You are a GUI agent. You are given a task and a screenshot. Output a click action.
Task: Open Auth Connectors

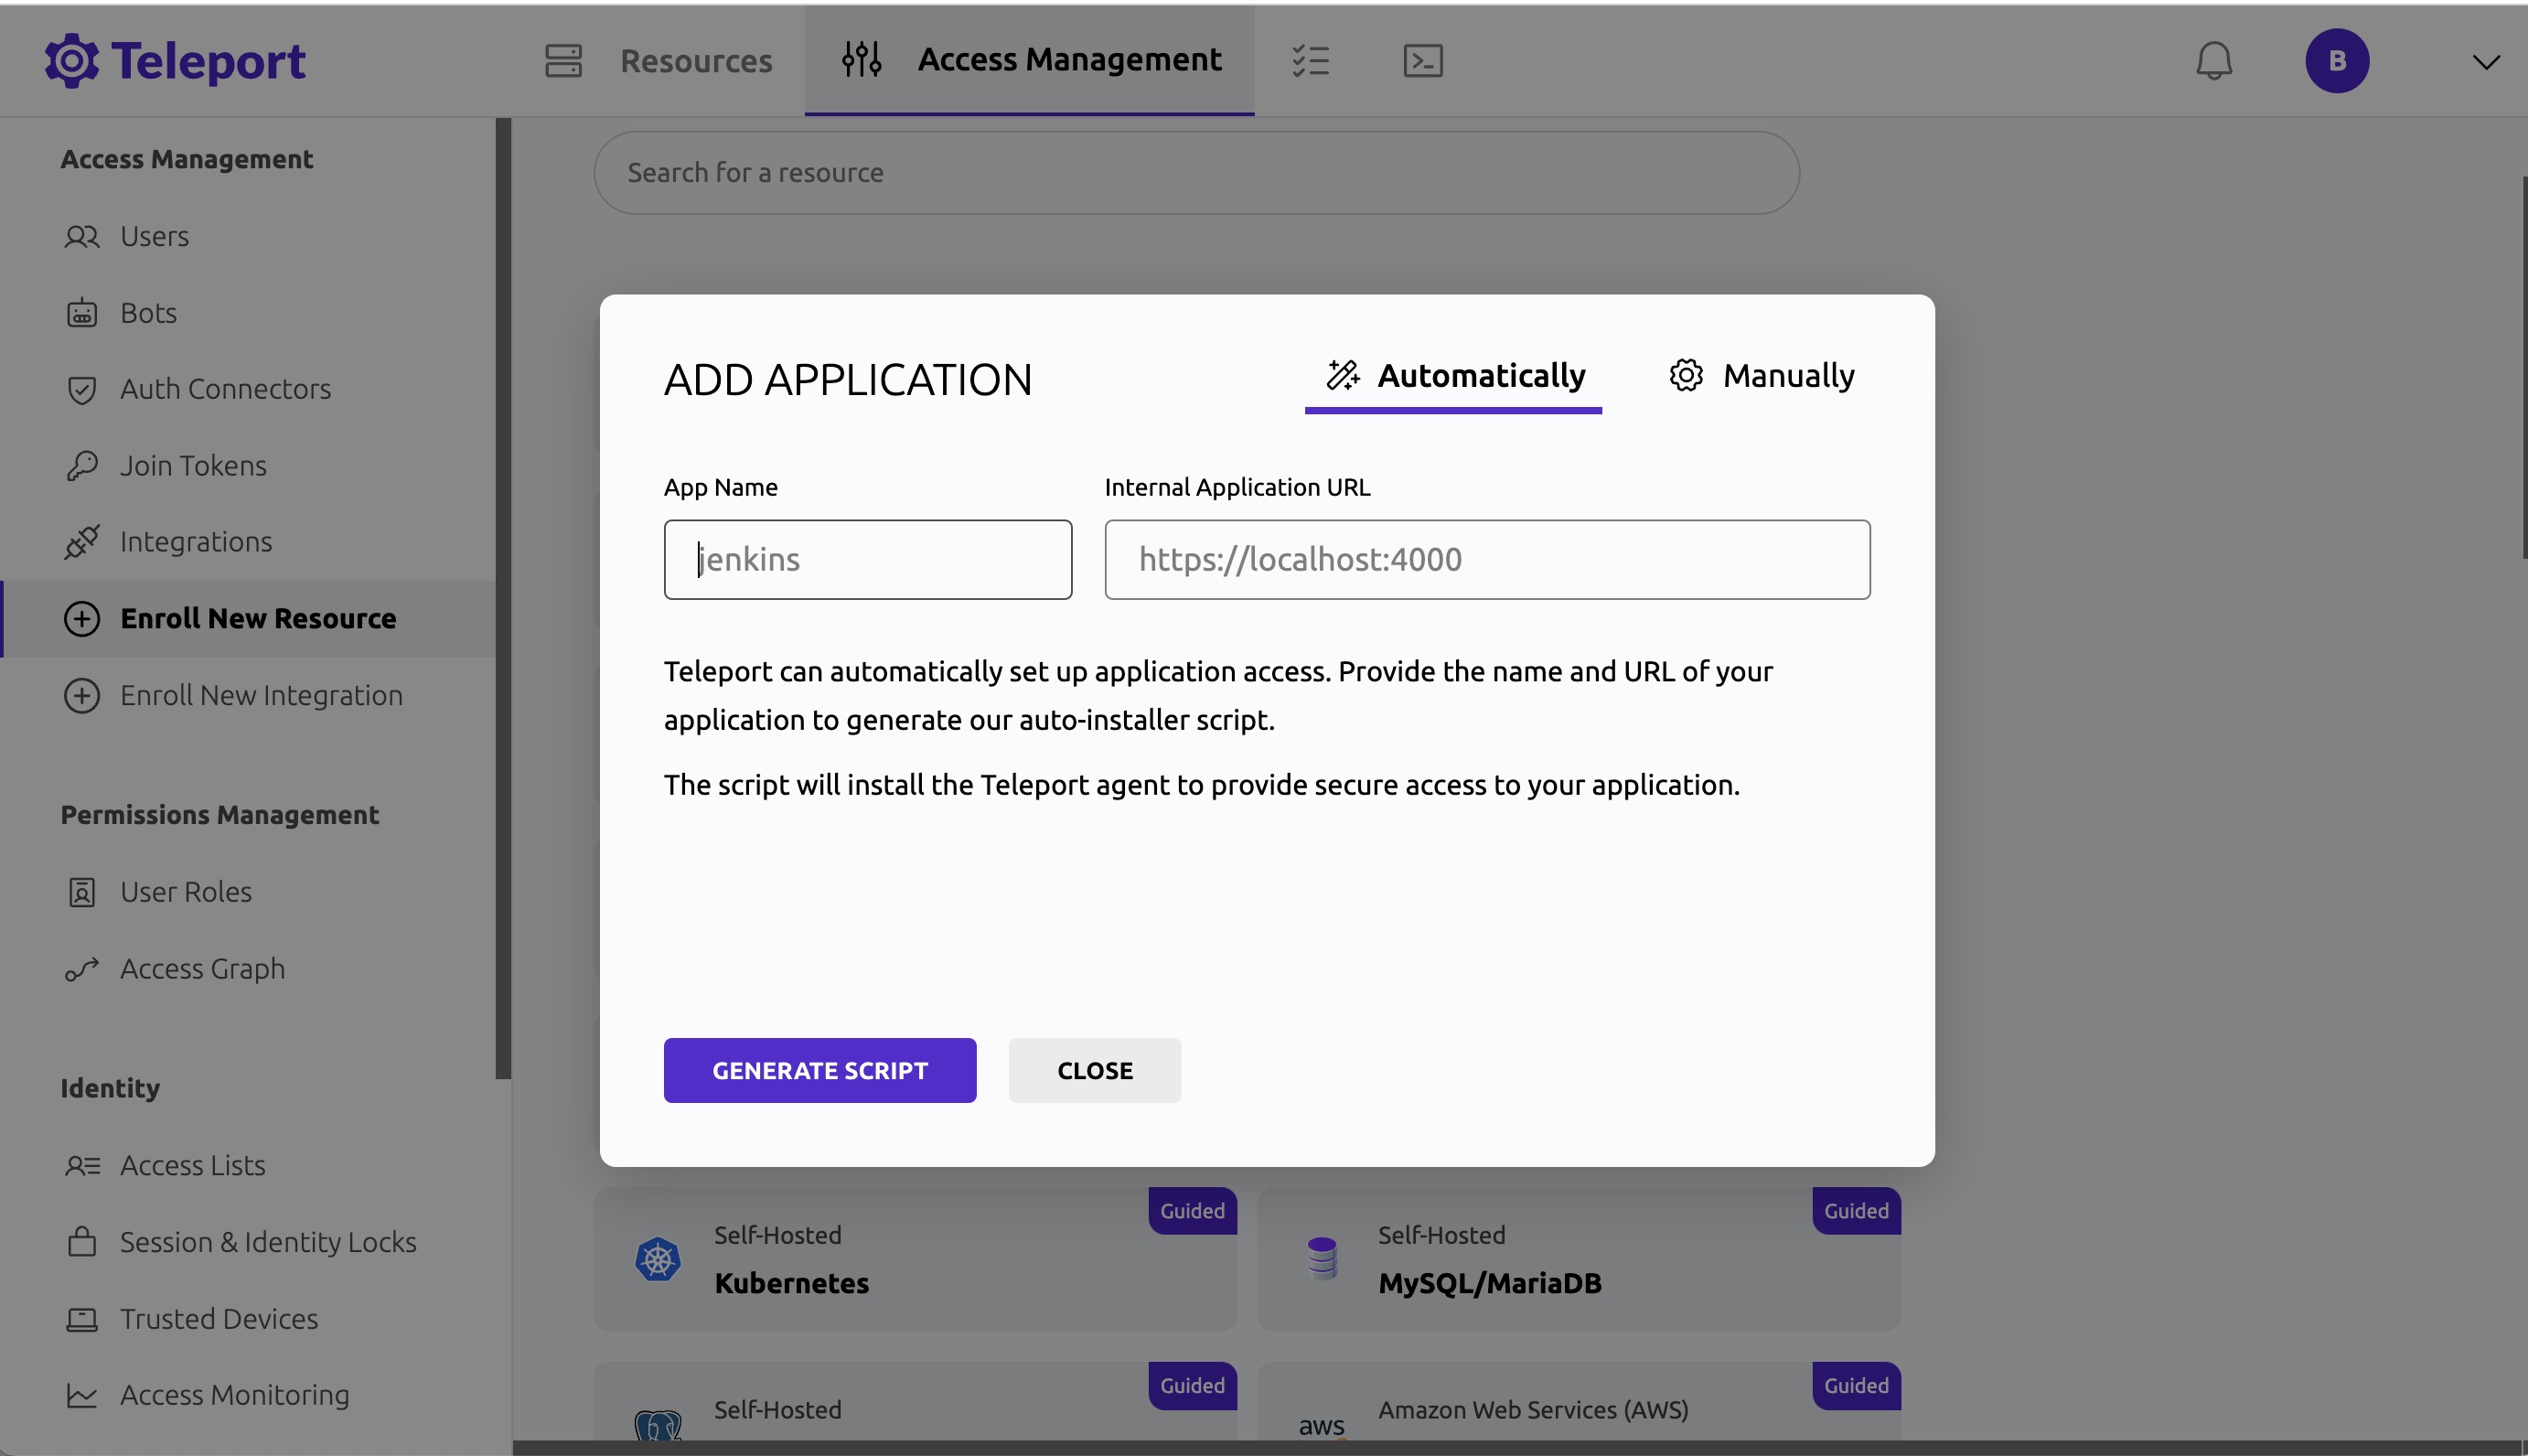(x=248, y=389)
